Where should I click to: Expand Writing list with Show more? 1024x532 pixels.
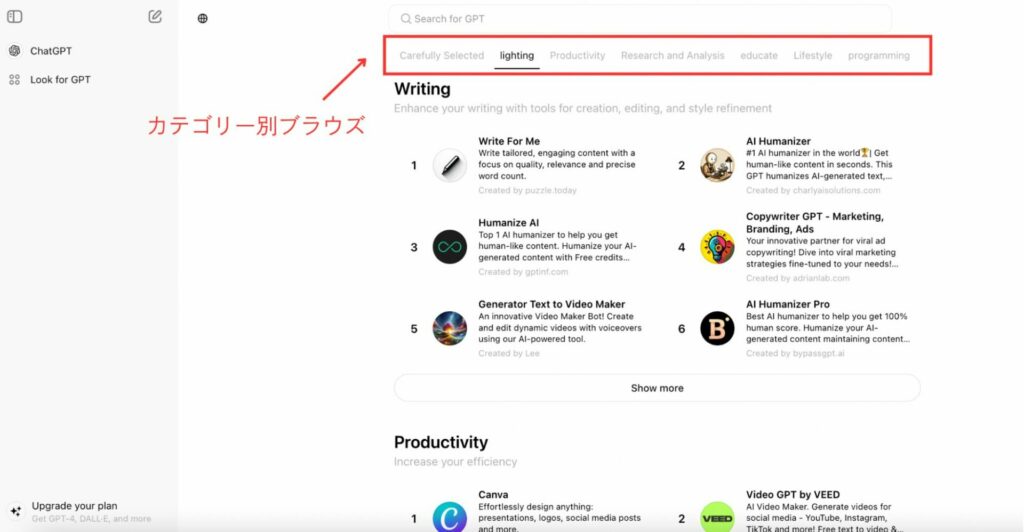point(657,388)
